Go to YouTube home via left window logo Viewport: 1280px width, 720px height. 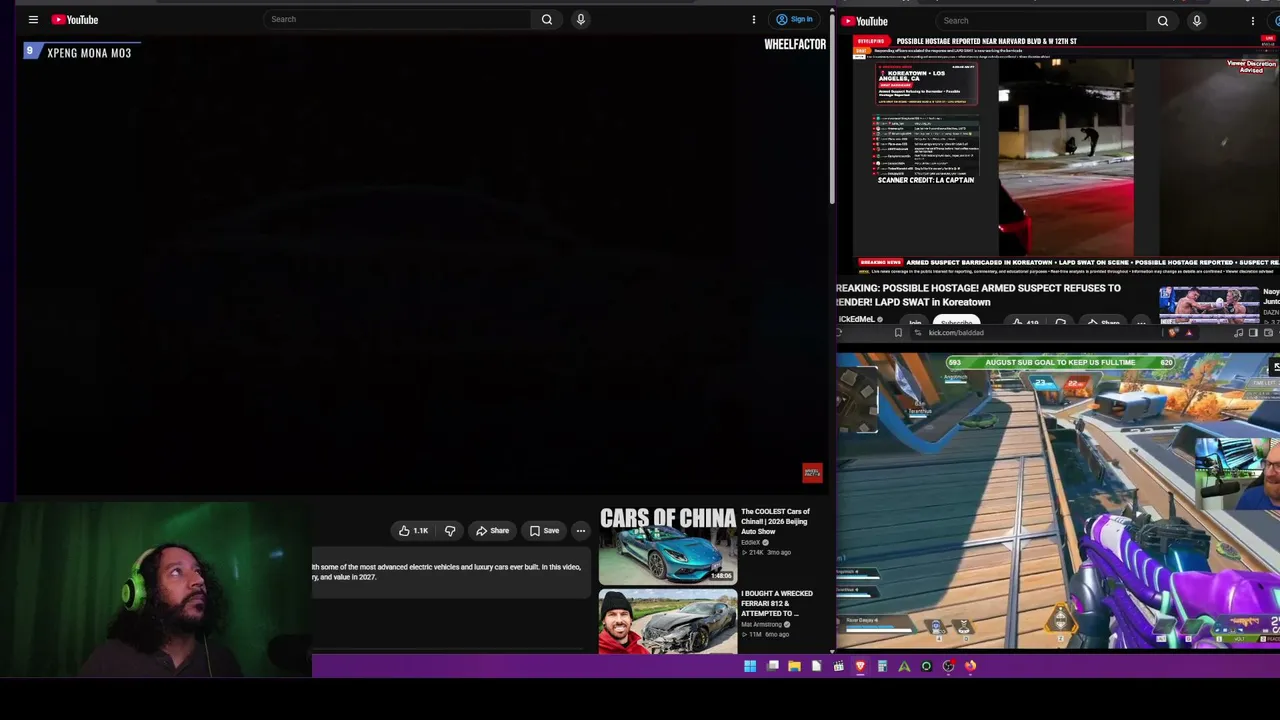coord(75,19)
